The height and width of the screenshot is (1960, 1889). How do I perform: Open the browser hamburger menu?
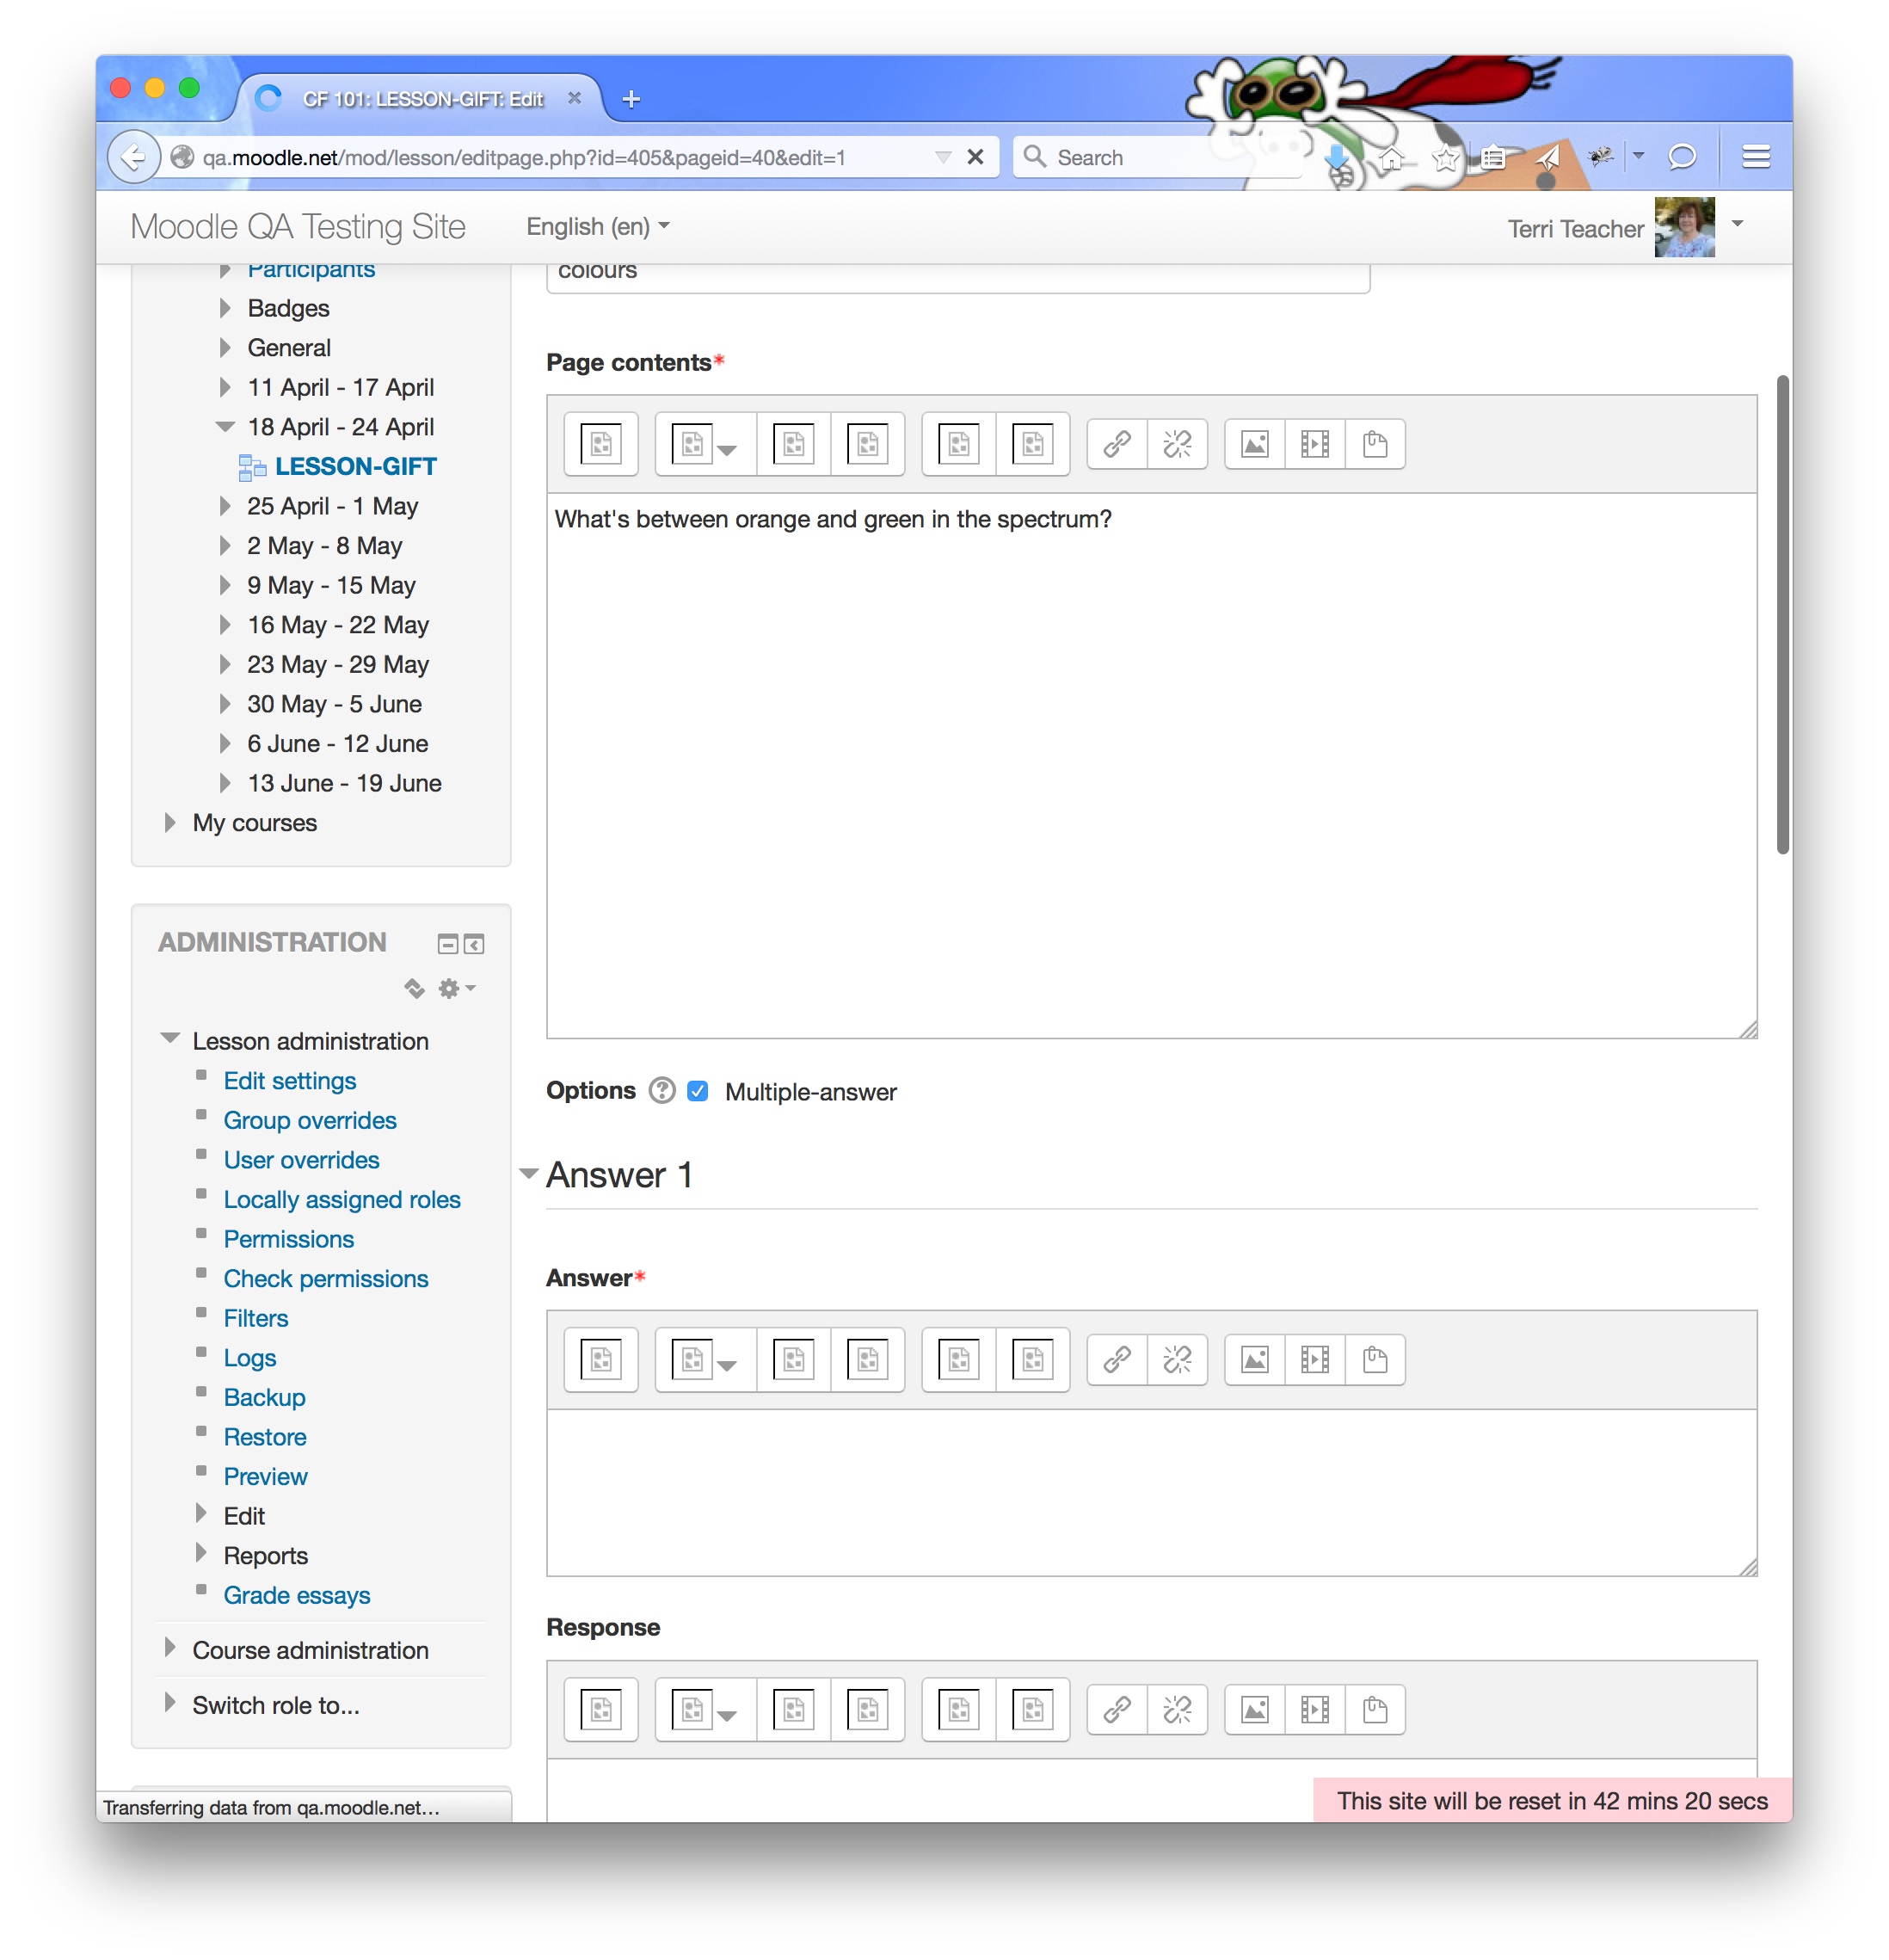tap(1756, 157)
